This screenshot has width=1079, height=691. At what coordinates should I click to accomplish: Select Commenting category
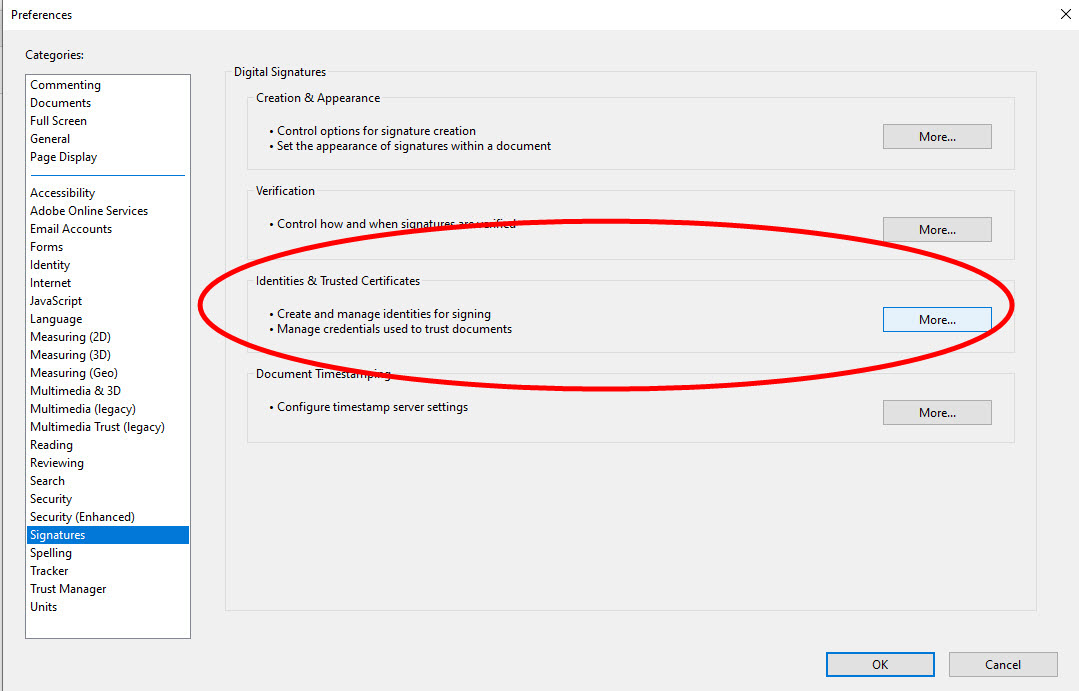tap(65, 85)
